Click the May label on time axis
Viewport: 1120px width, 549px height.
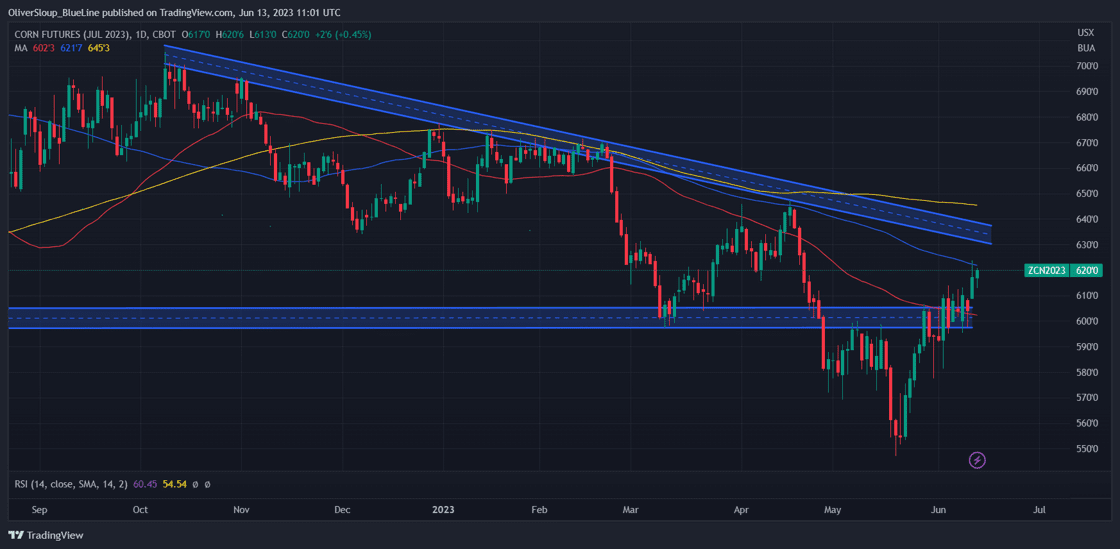point(833,510)
